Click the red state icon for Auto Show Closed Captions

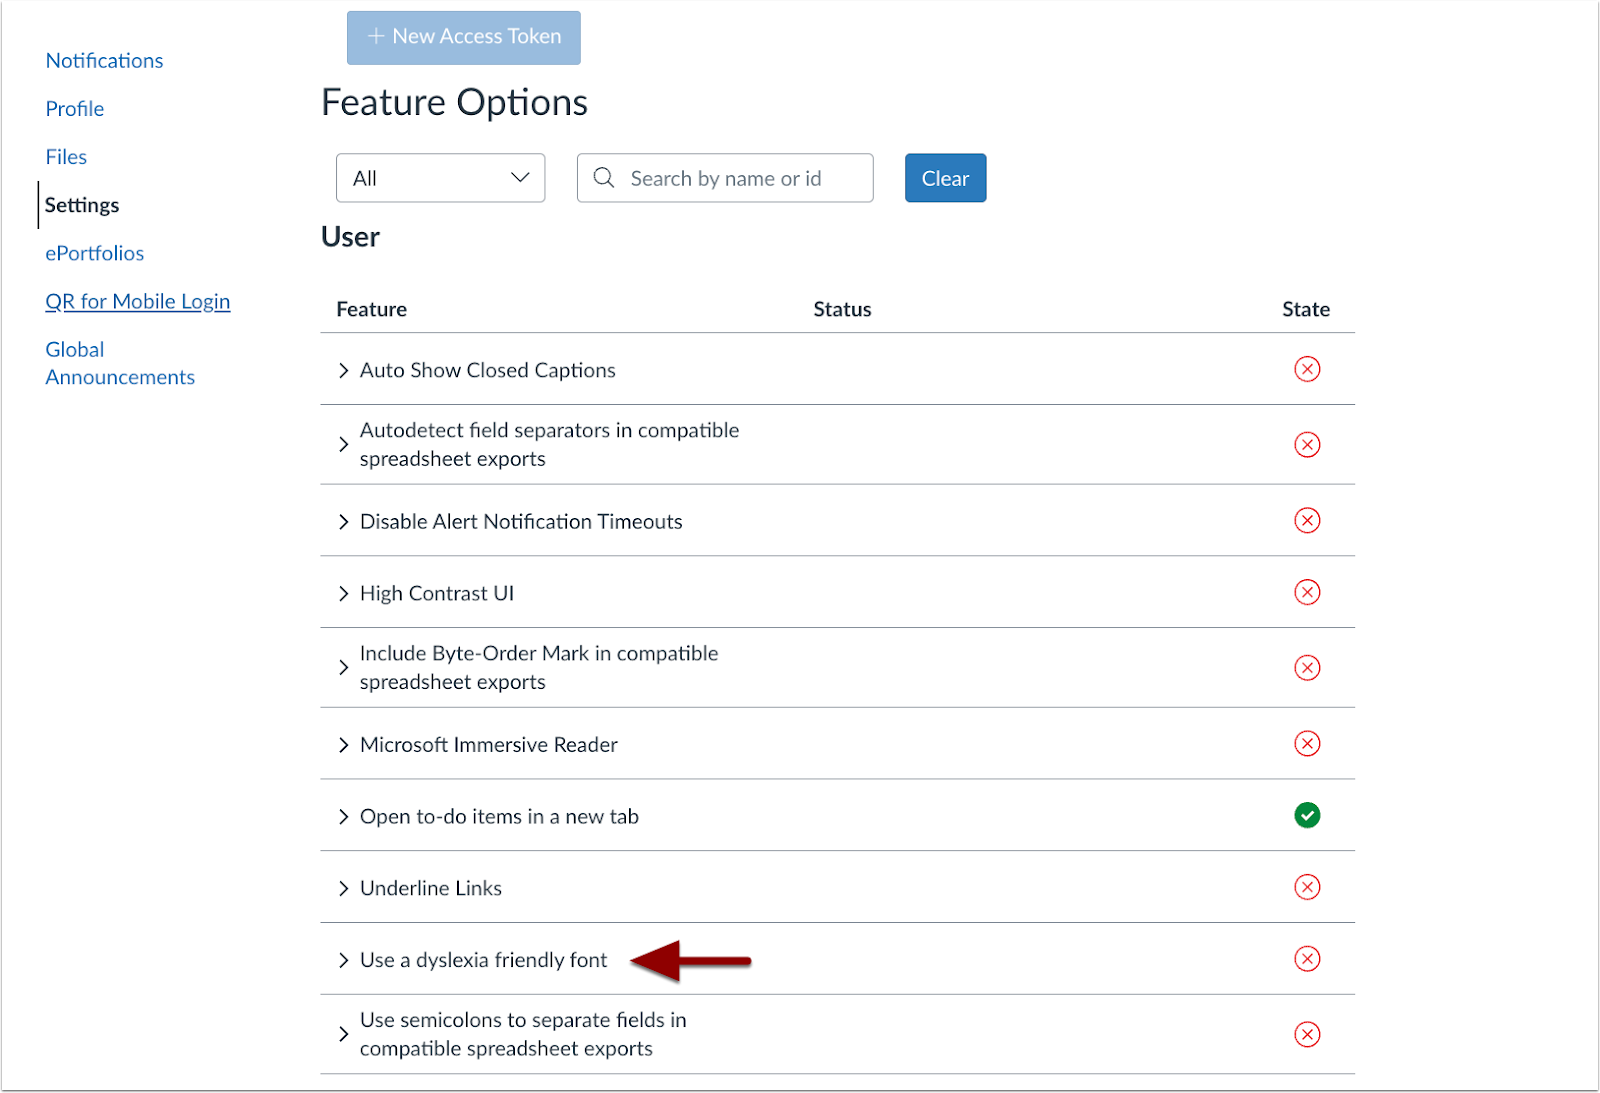pos(1308,369)
